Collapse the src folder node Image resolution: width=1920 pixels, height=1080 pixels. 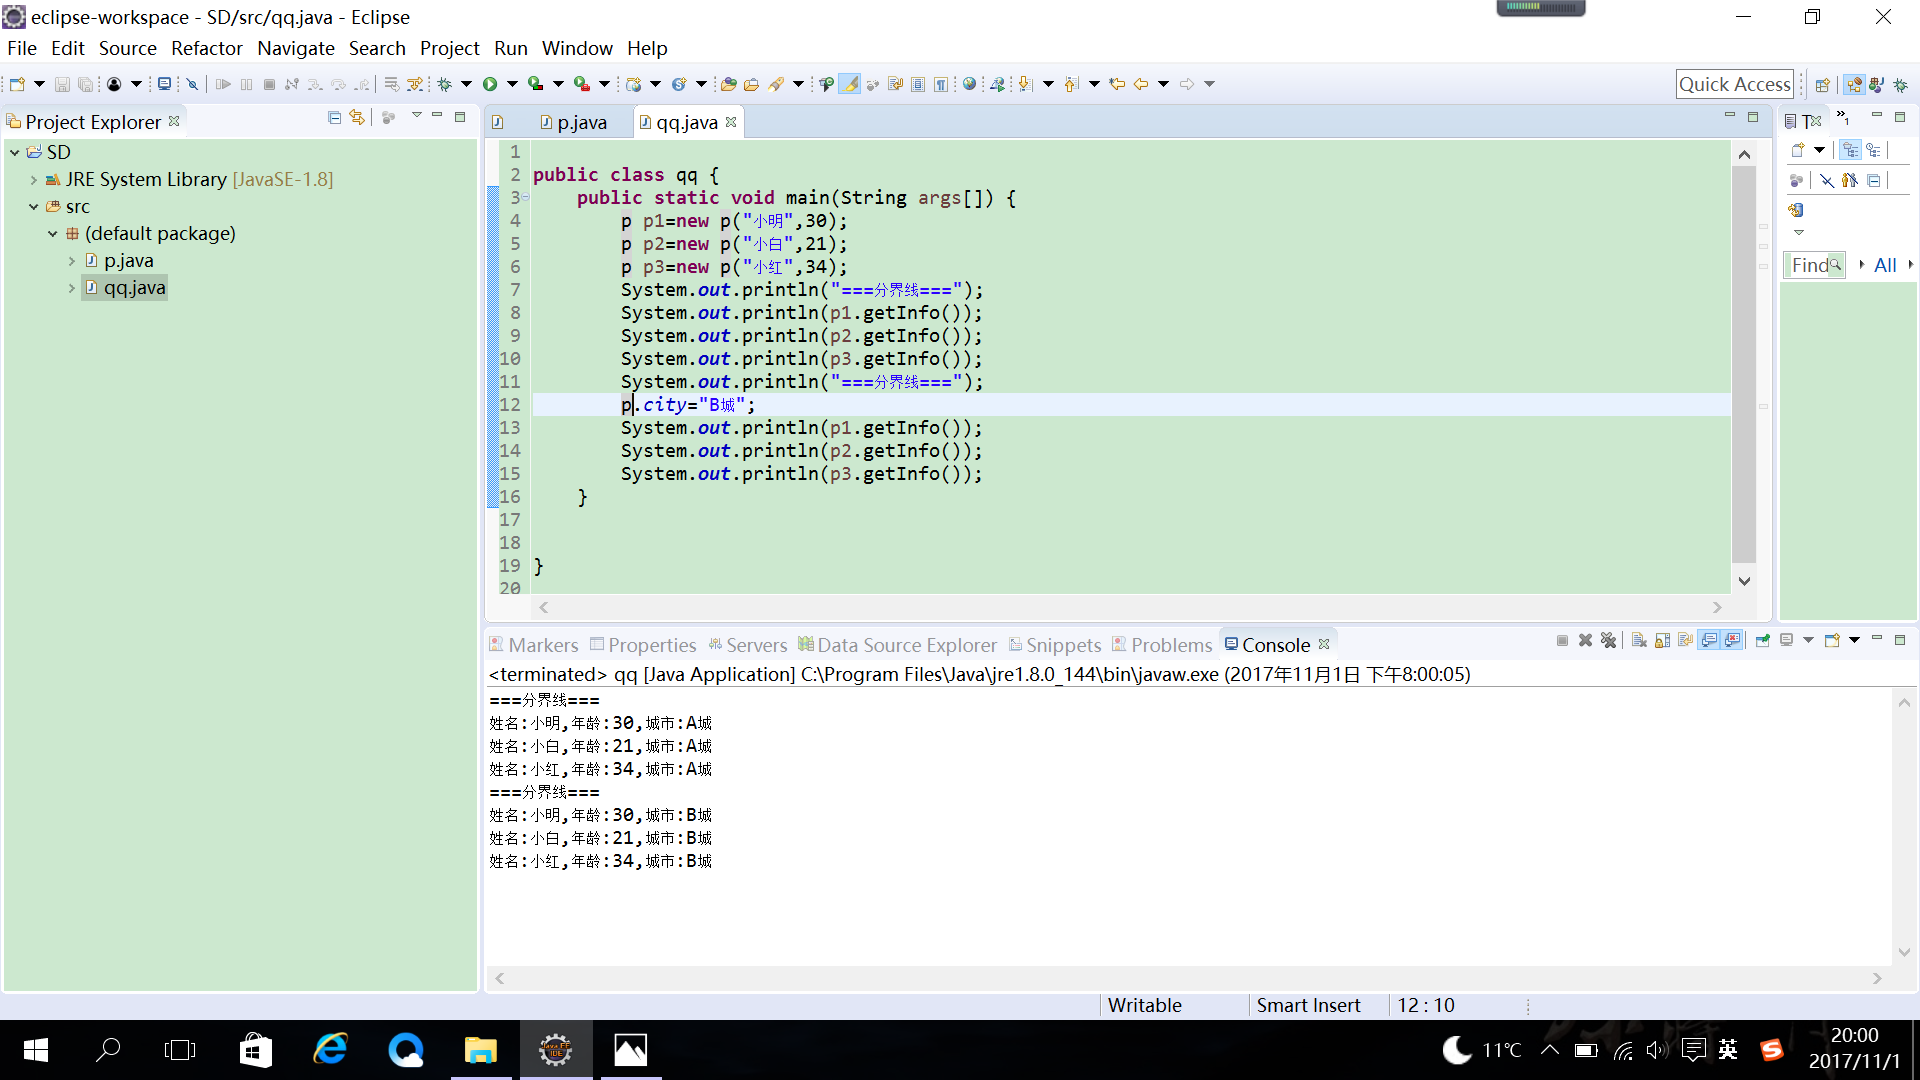click(33, 207)
